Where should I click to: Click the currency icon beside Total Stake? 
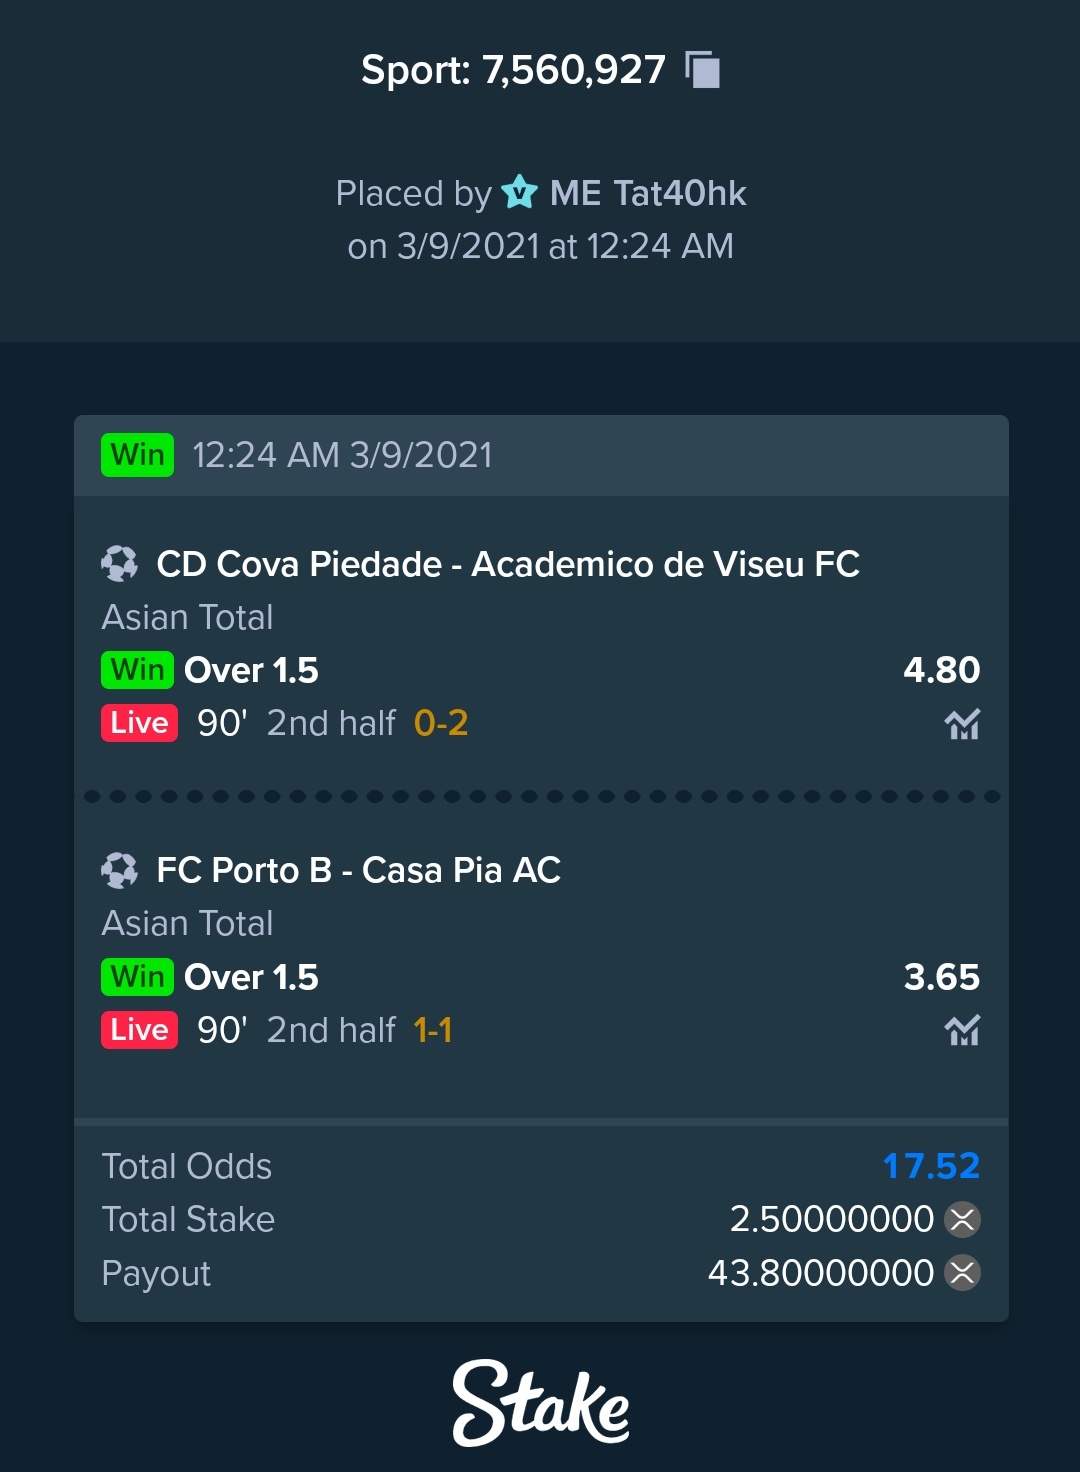click(963, 1219)
